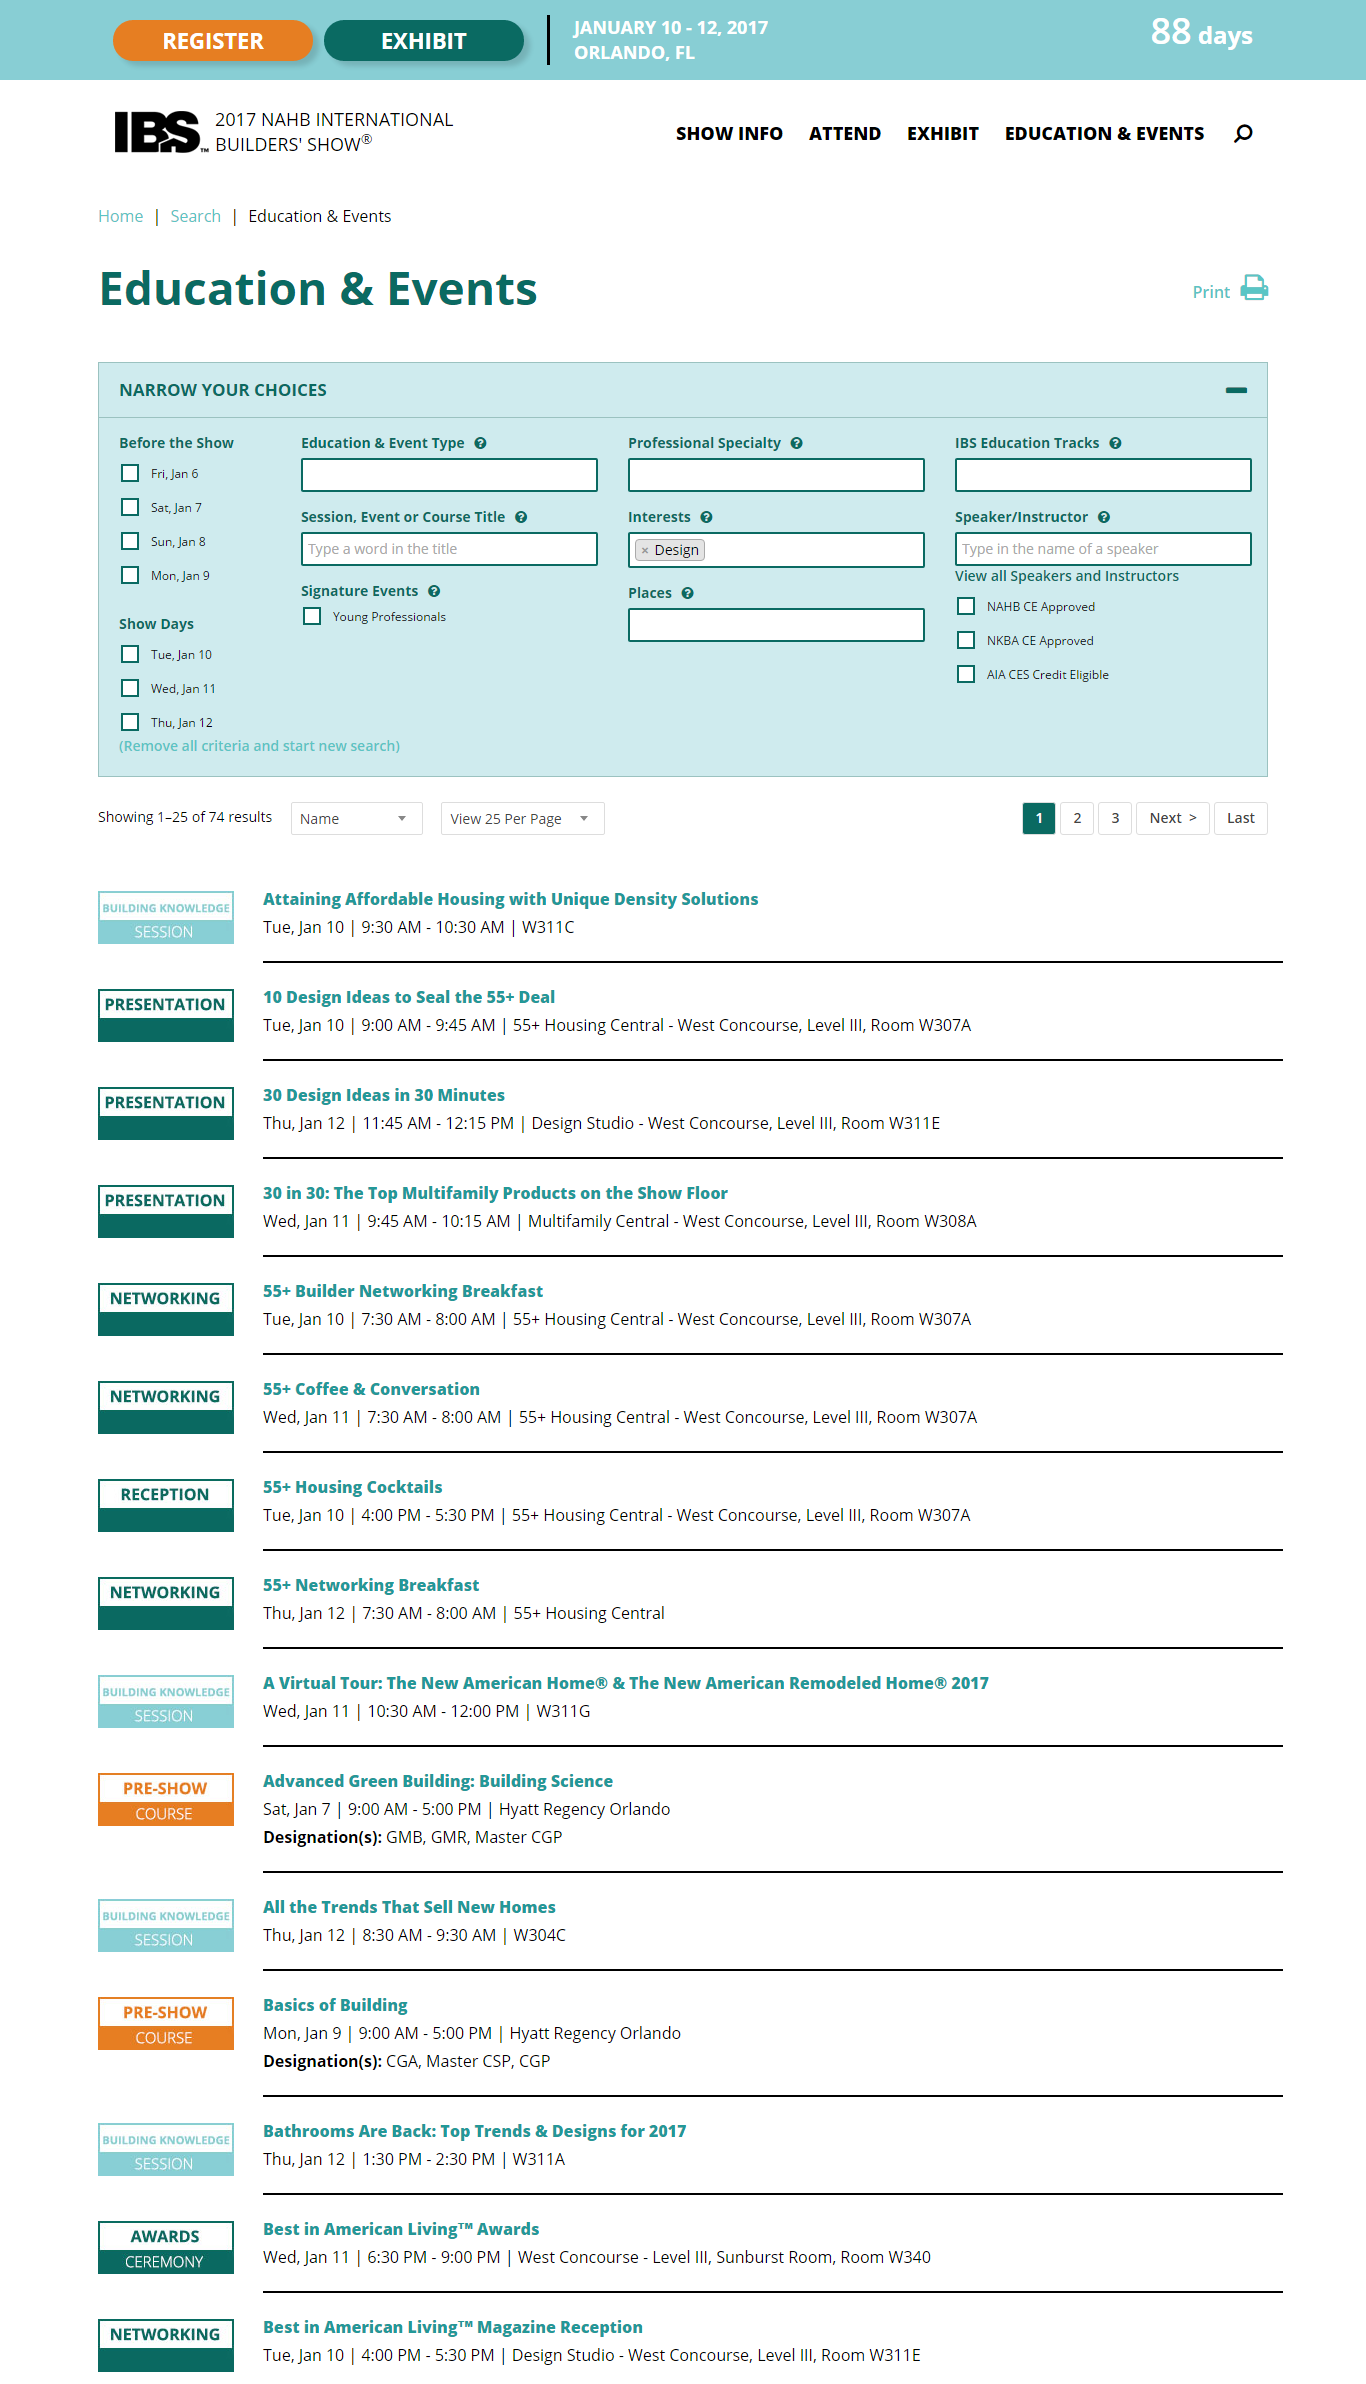Go to results page 2
Viewport: 1366px width, 2384px height.
pyautogui.click(x=1077, y=818)
